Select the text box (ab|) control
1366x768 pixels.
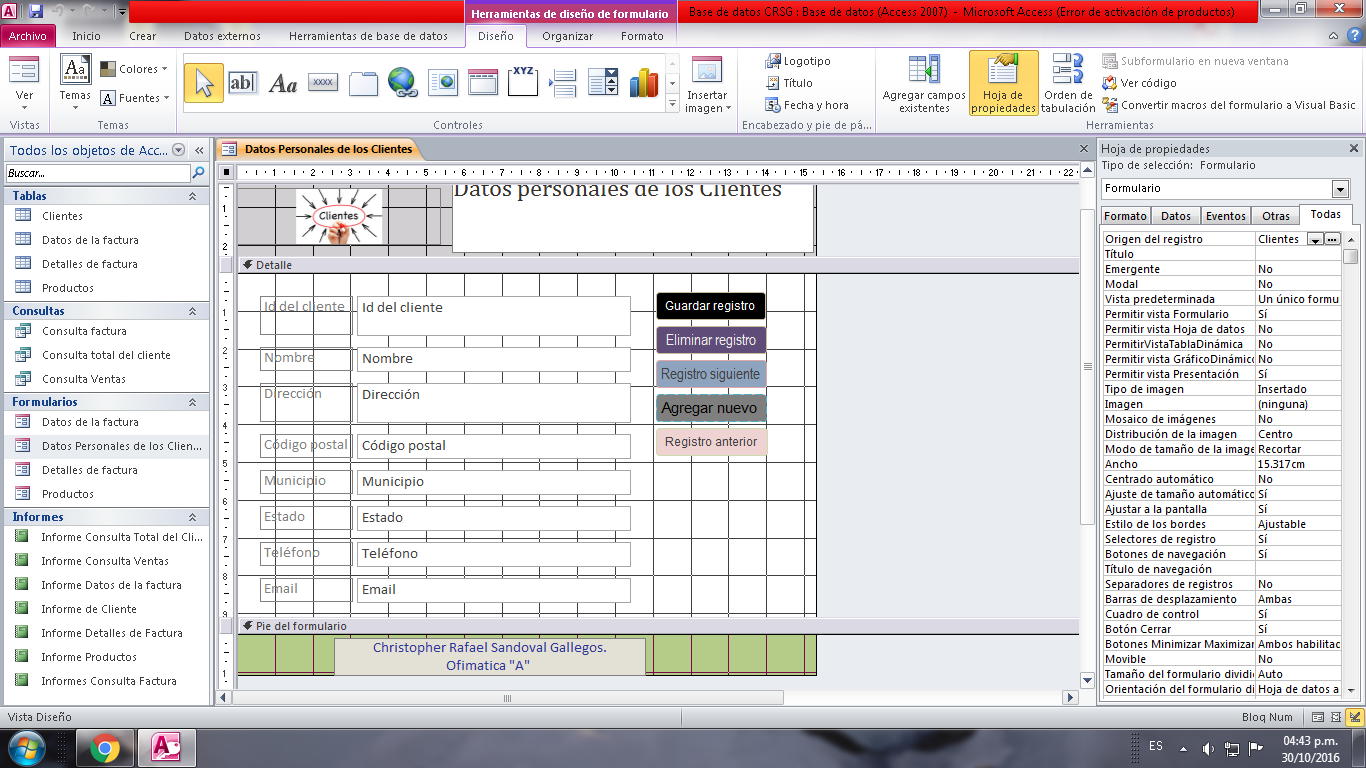click(242, 82)
